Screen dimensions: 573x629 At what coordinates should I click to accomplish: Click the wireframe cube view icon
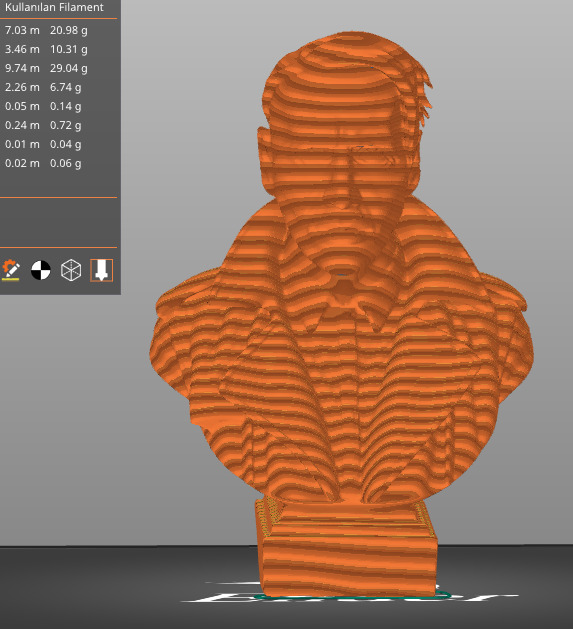pos(71,270)
